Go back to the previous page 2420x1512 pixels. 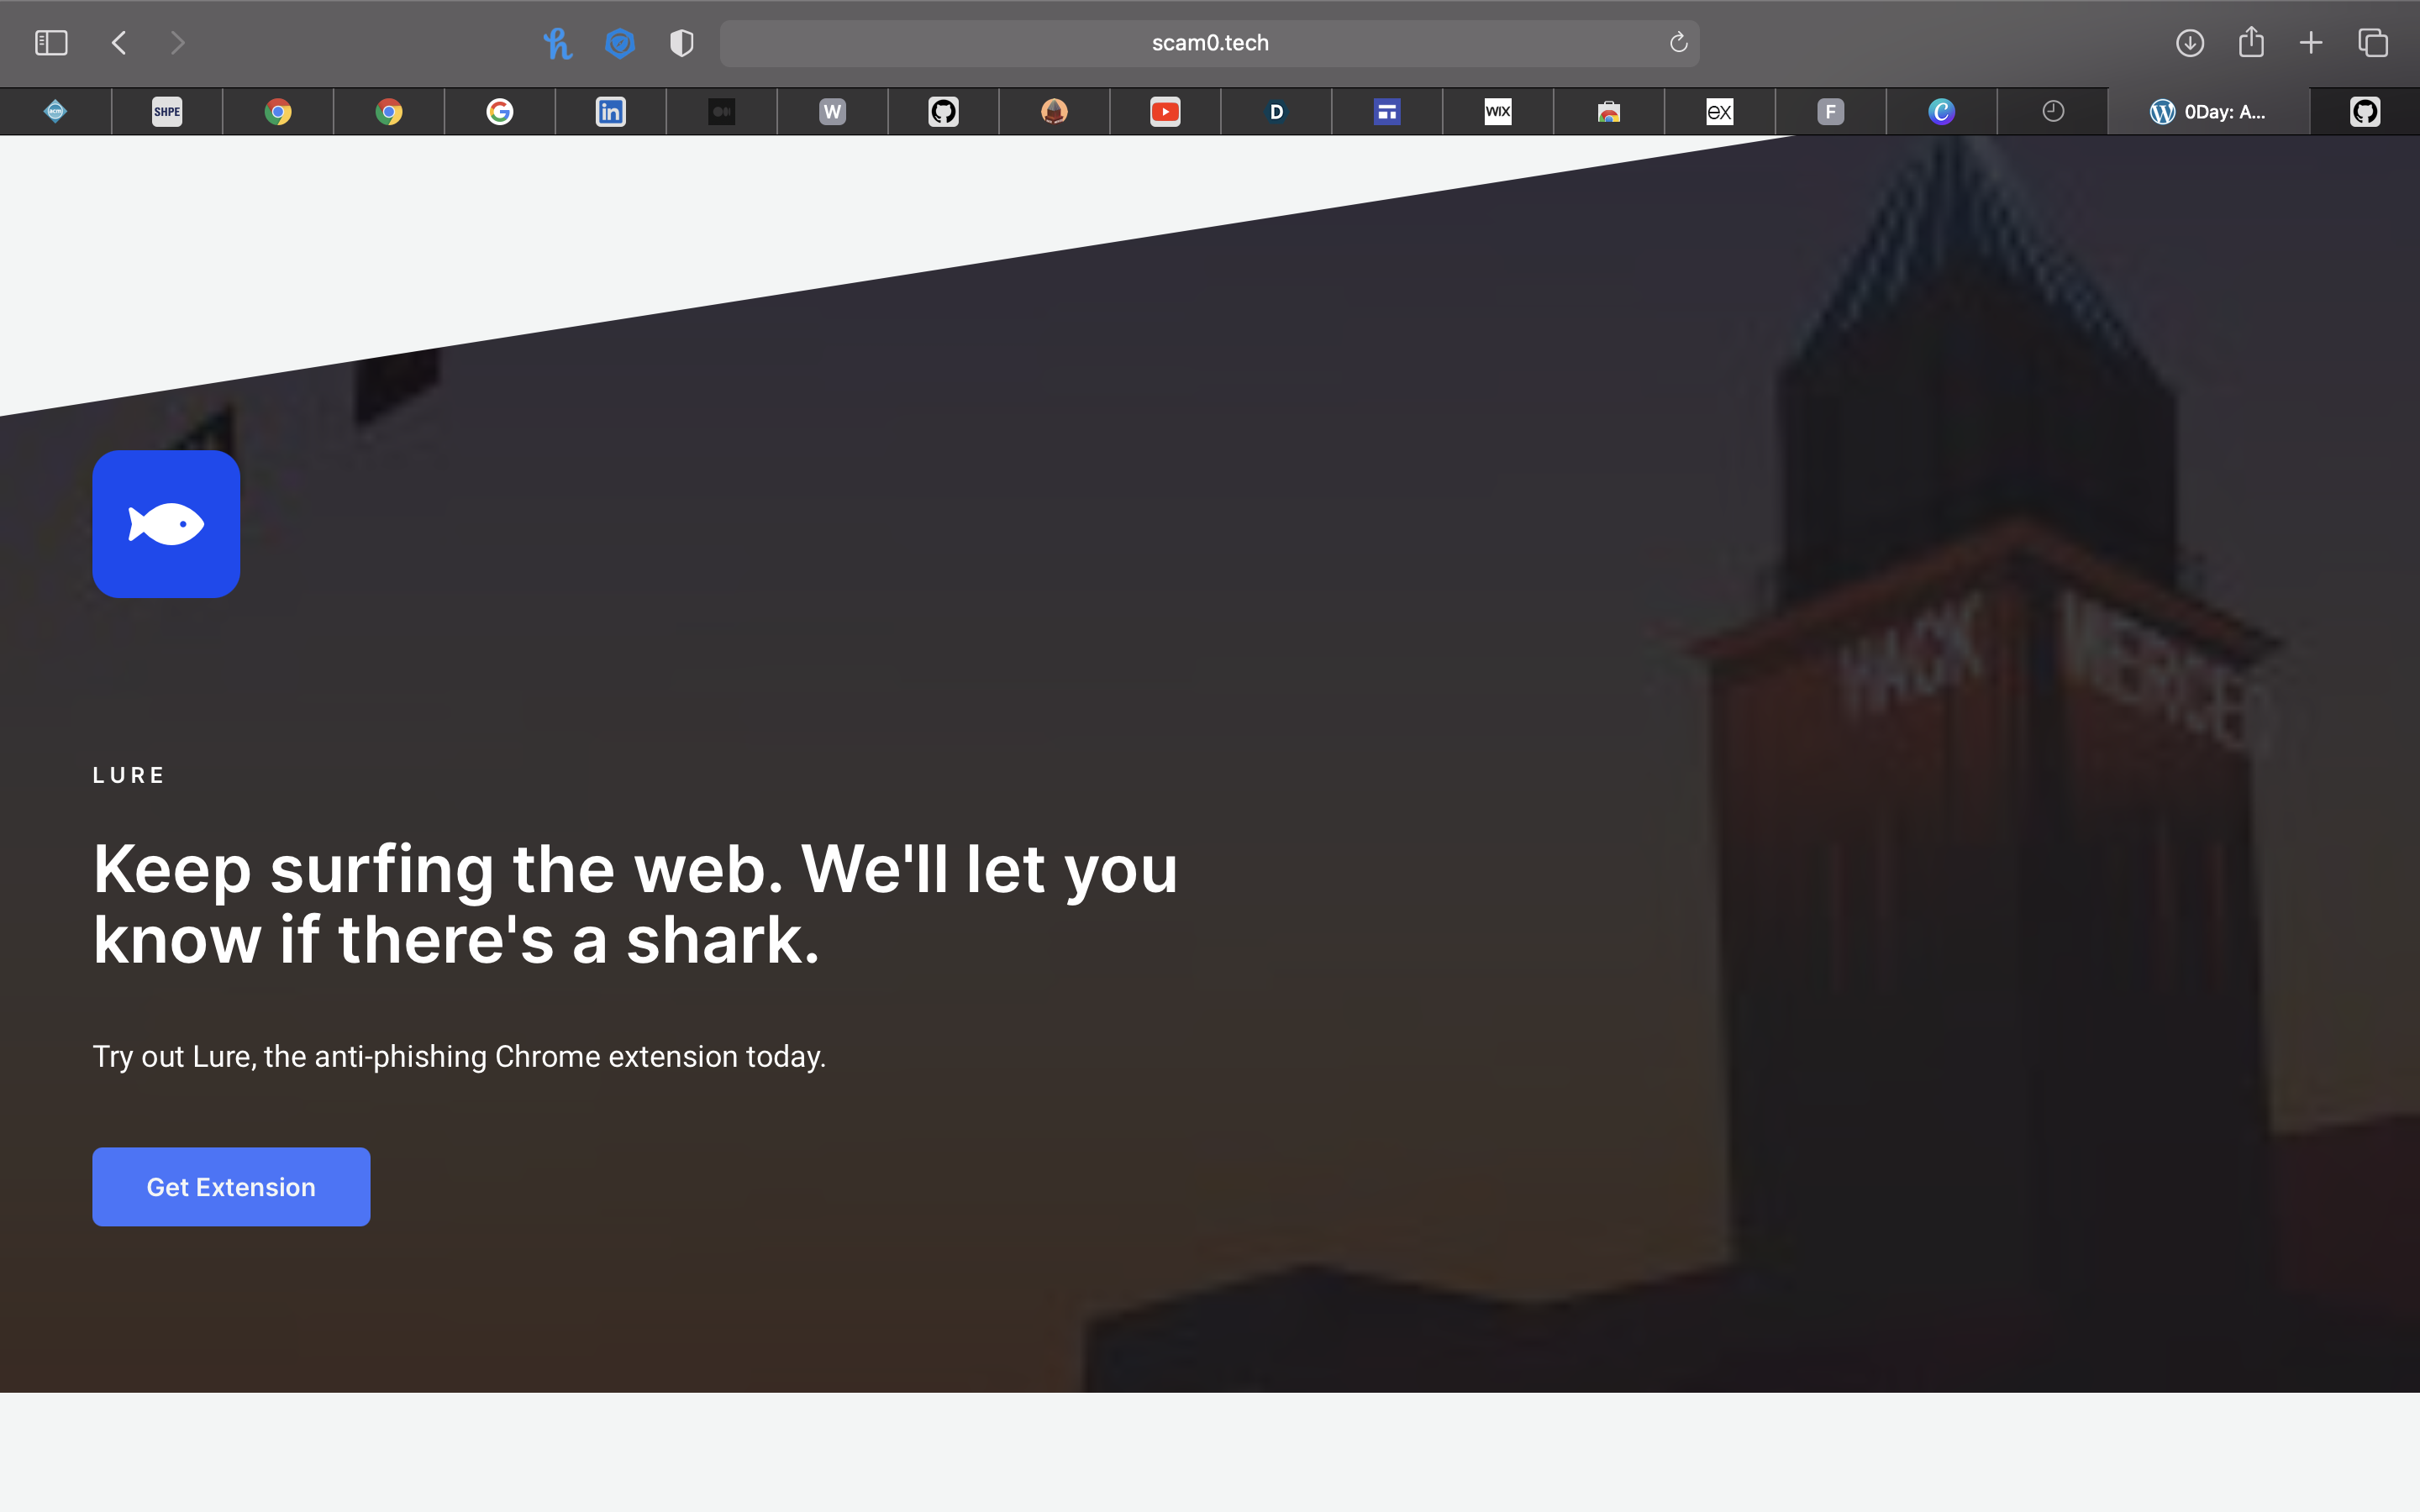click(119, 43)
